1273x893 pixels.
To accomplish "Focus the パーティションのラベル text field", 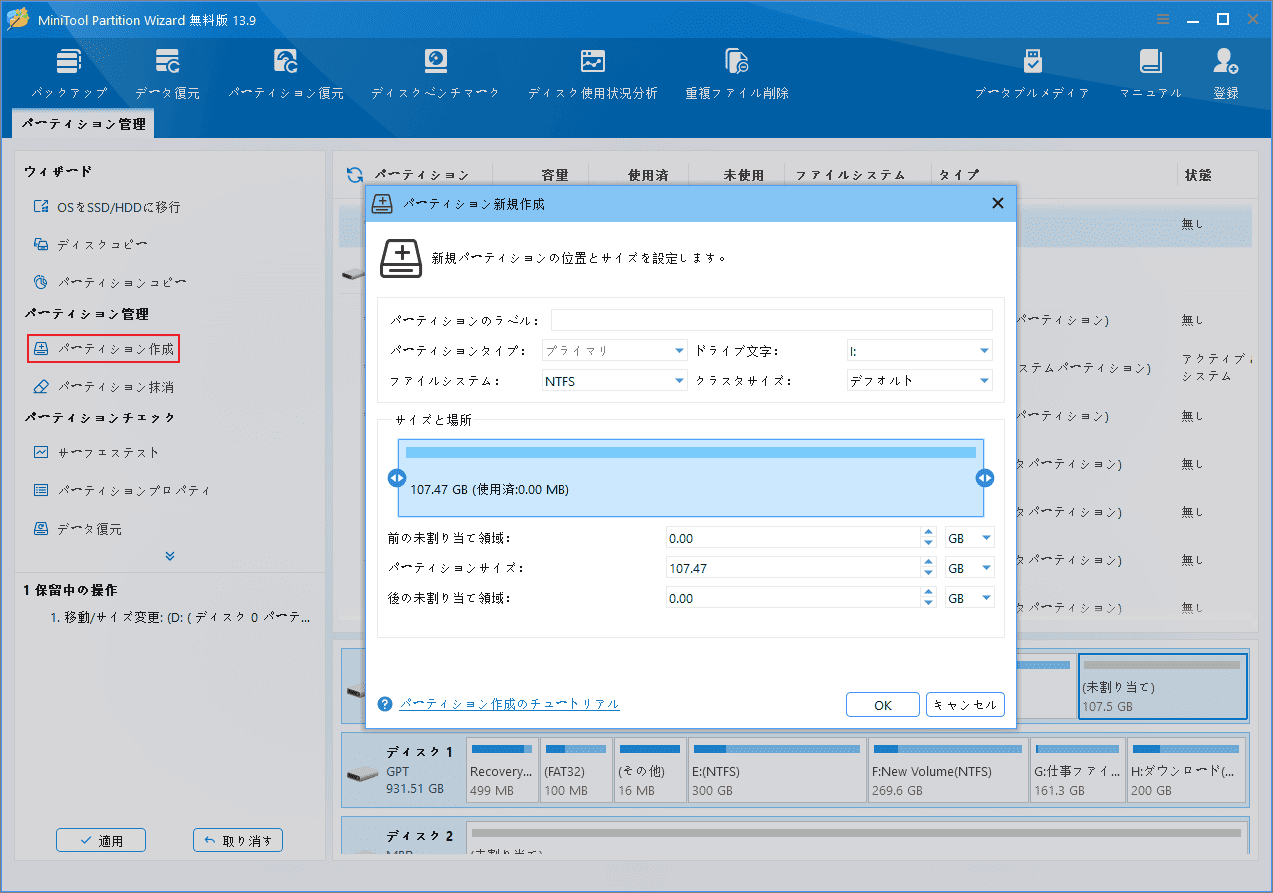I will point(771,320).
